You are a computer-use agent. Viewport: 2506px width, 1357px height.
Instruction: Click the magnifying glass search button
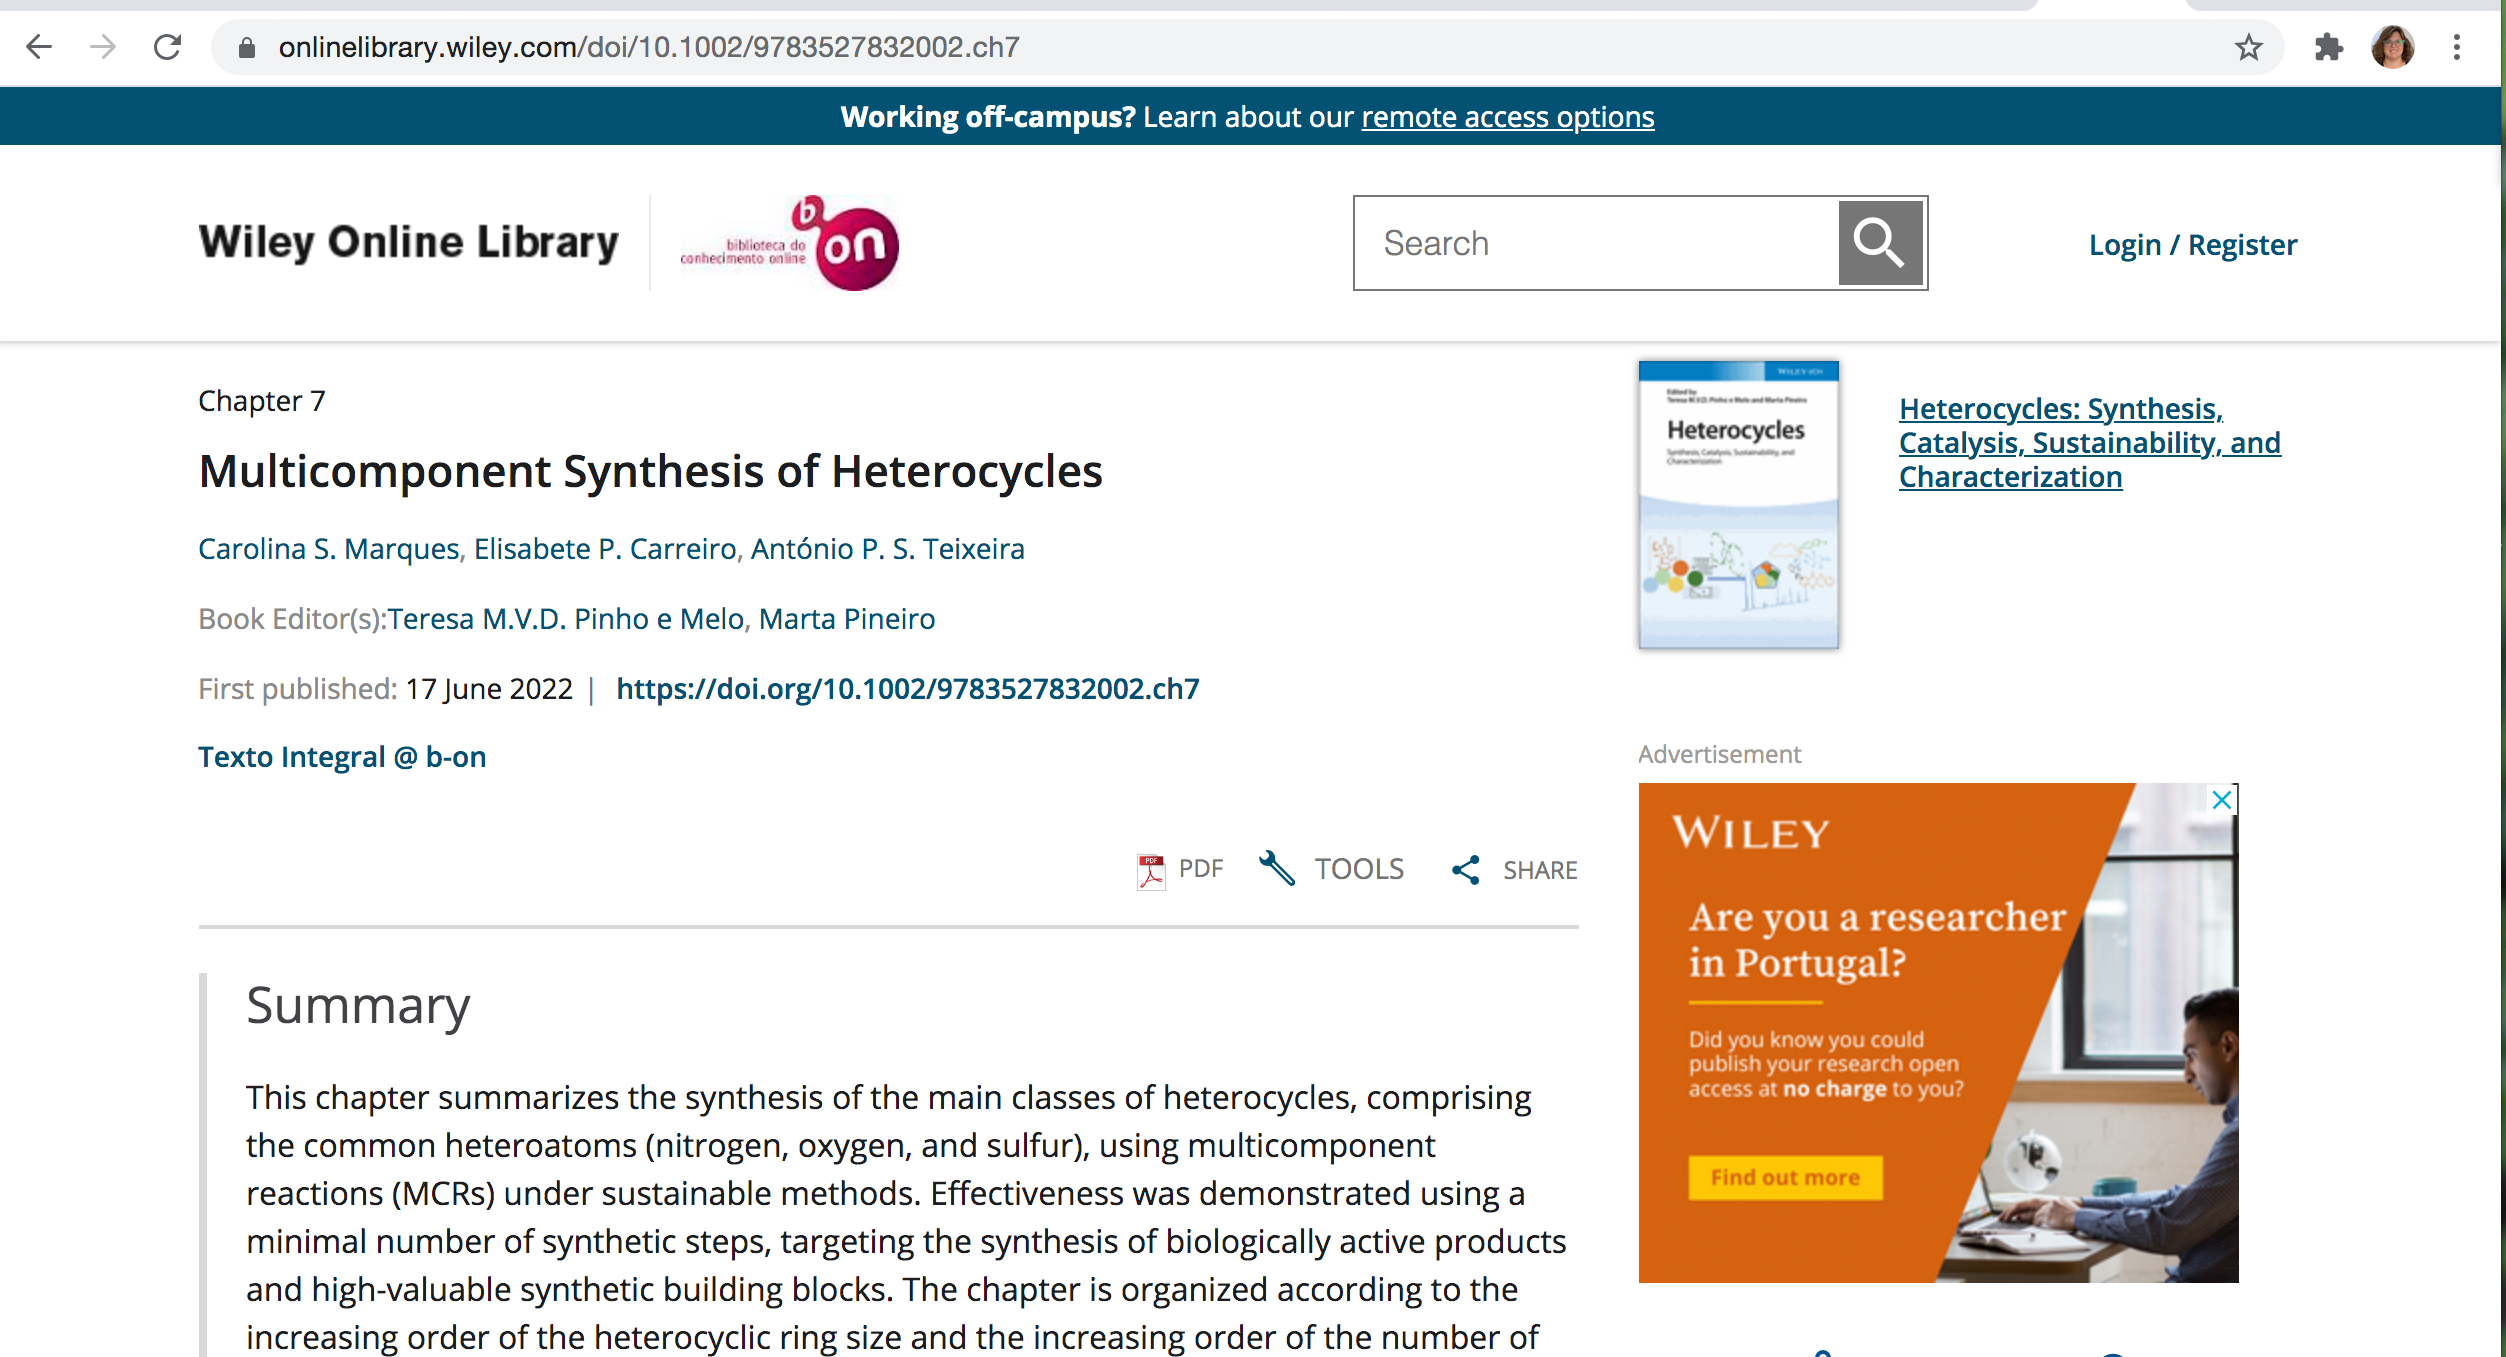(1880, 243)
